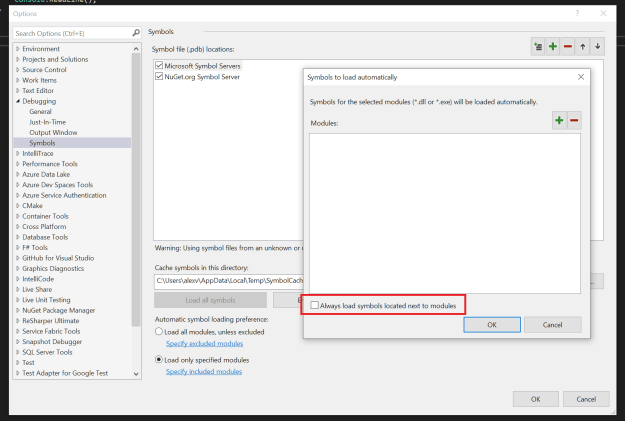The height and width of the screenshot is (421, 625).
Task: Click the green add symbol location icon
Action: coord(553,47)
